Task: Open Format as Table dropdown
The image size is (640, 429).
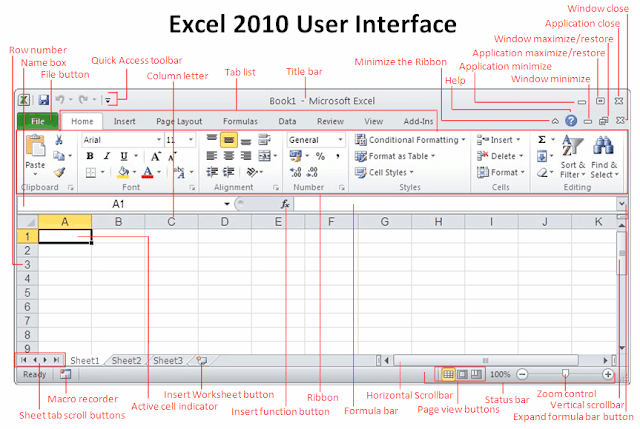Action: click(395, 156)
